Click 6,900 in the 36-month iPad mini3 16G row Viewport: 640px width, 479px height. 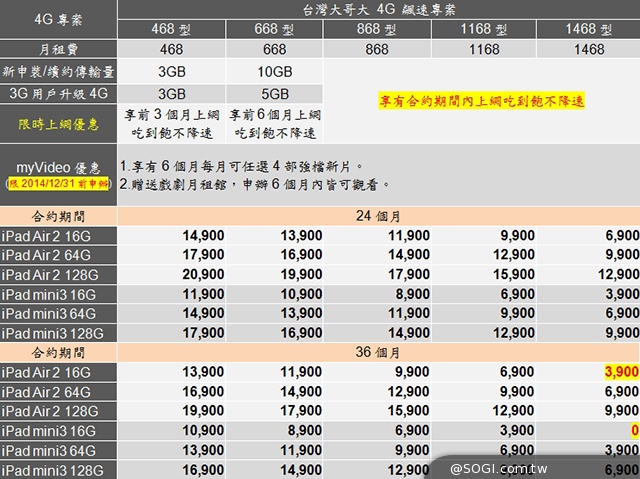(x=412, y=430)
